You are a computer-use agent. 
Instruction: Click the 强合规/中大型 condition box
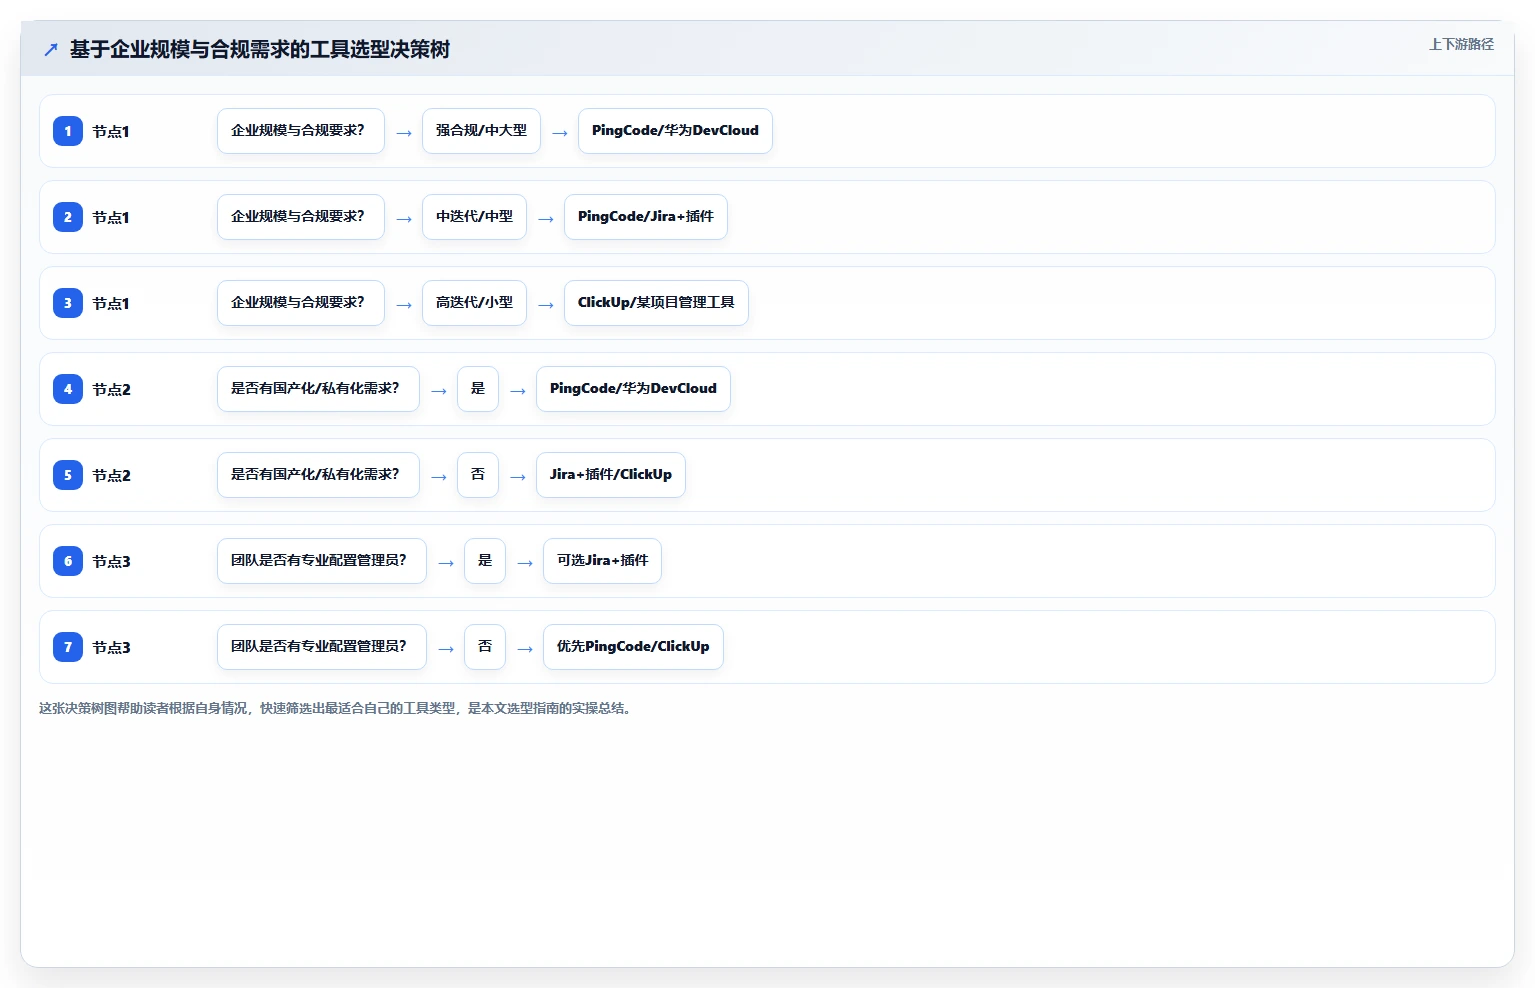481,131
